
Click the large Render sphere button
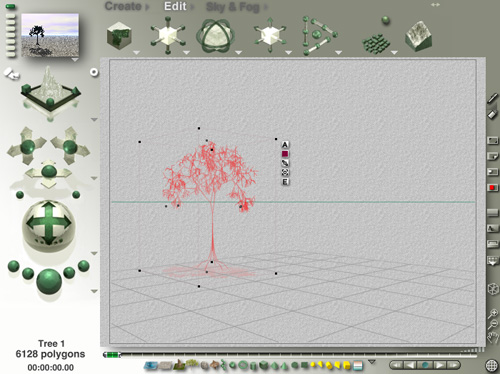[x=49, y=282]
